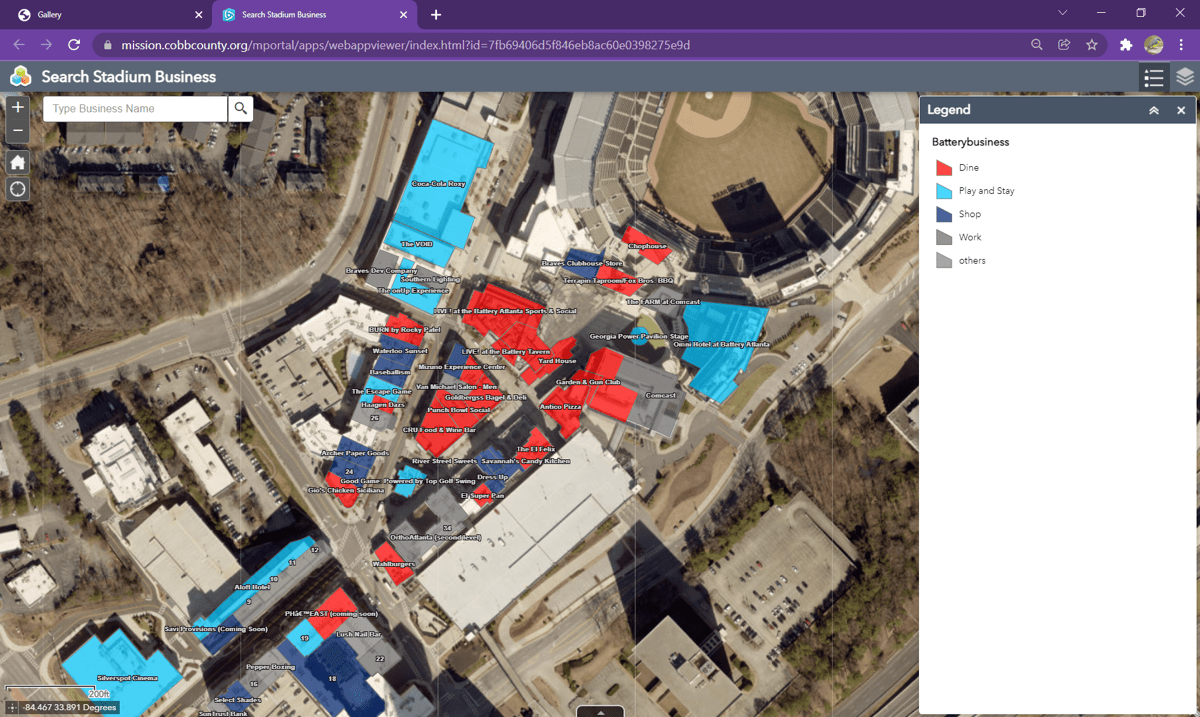Click the search magnifier button
This screenshot has height=717, width=1200.
click(x=240, y=109)
